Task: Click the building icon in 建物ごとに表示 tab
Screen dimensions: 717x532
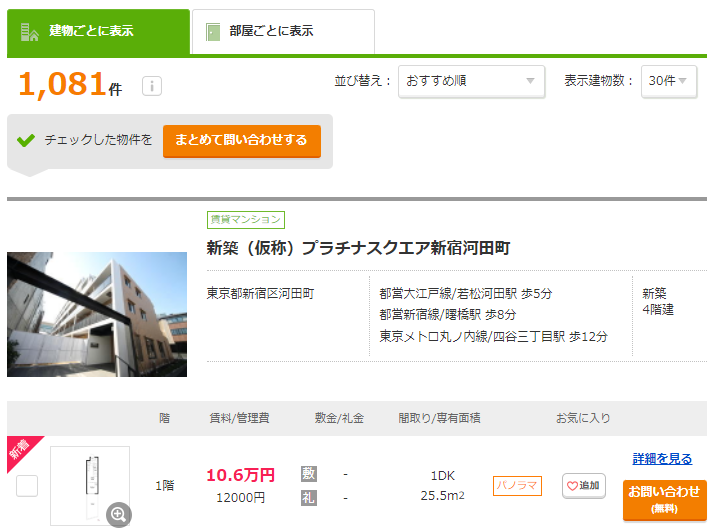Action: coord(30,32)
